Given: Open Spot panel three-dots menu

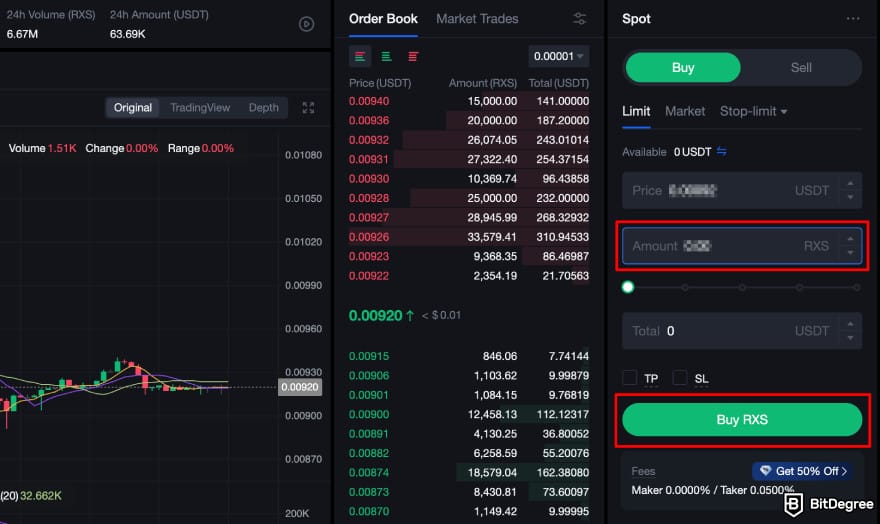Looking at the screenshot, I should point(852,19).
